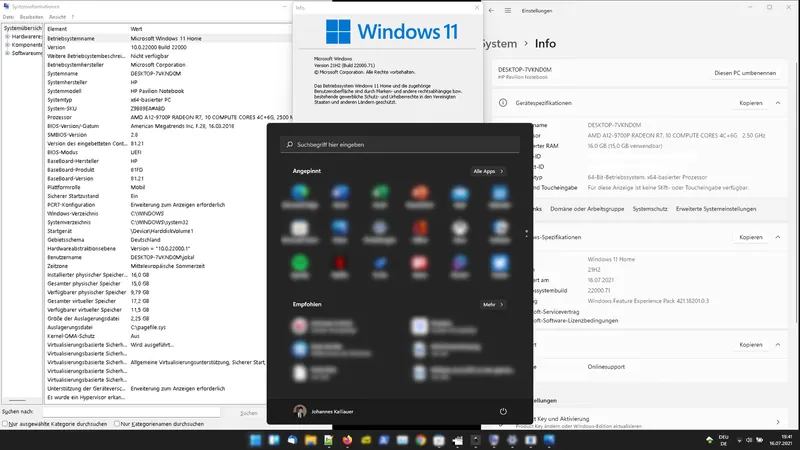Toggle 'Nur ausgewählte Kategorie durchsuchen' checkbox
800x450 pixels.
(5, 423)
